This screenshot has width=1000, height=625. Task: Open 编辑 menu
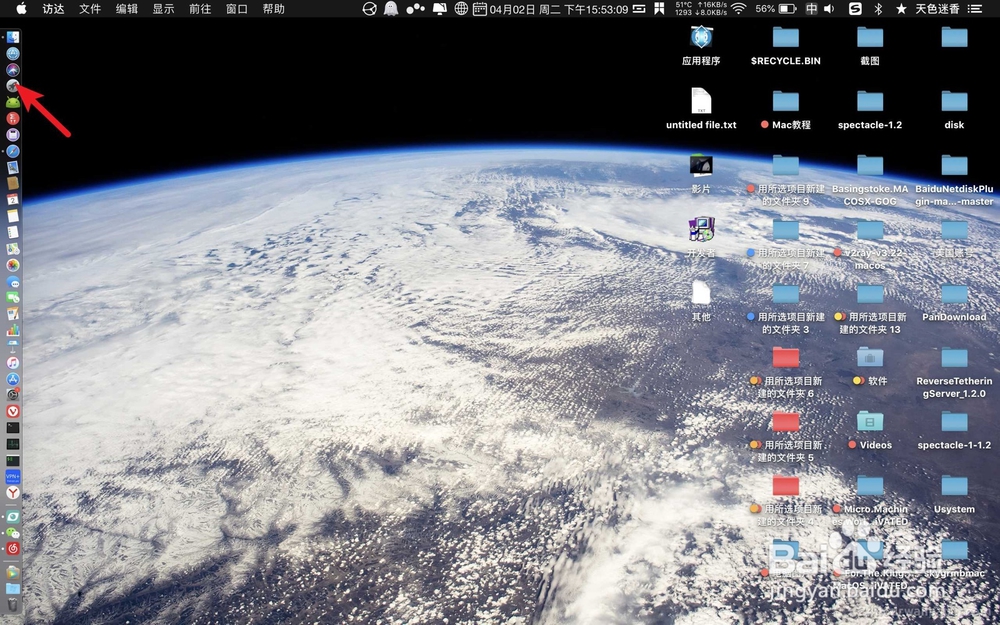127,9
